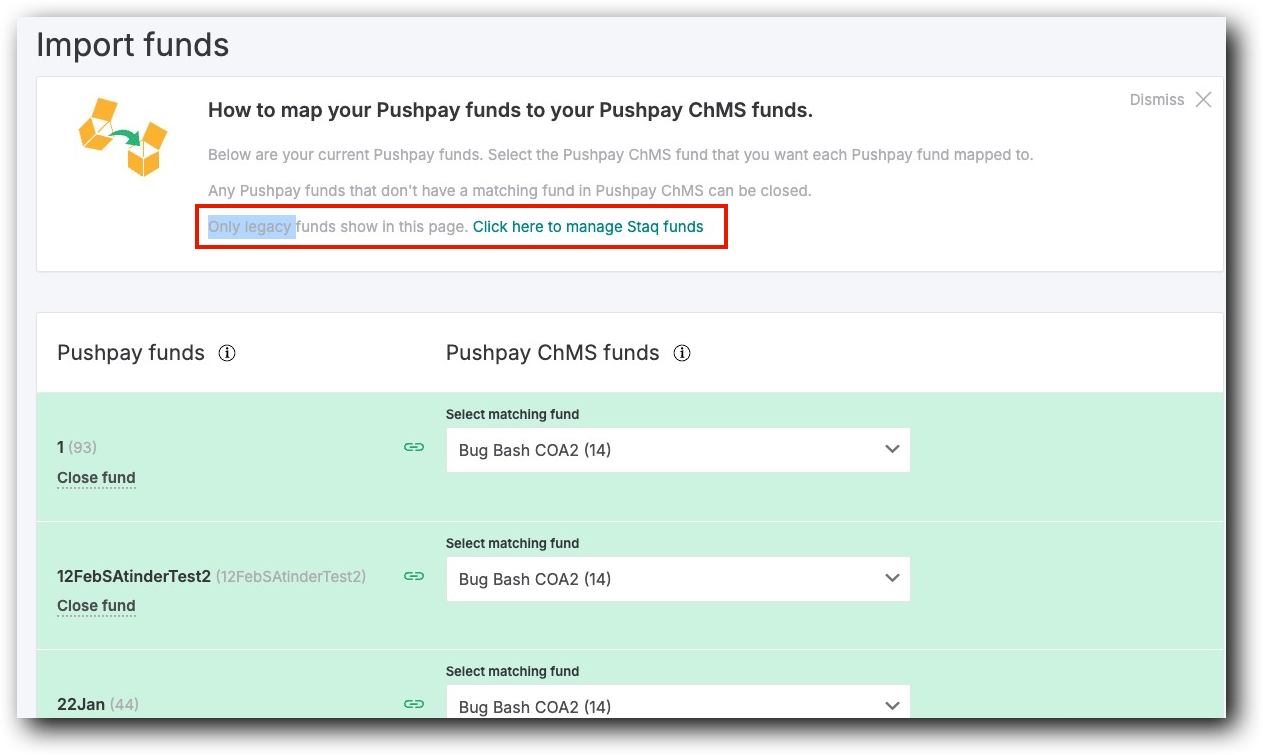Click the X icon to dismiss the banner
Screen dimensions: 1263x755
tap(1204, 99)
